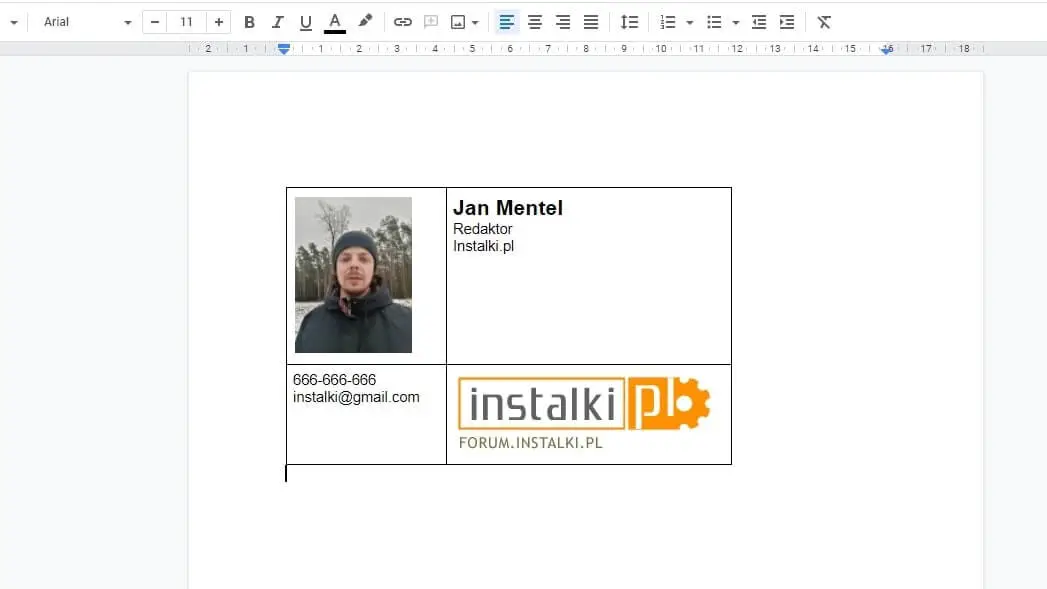
Task: Increase font size with plus button
Action: 219,22
